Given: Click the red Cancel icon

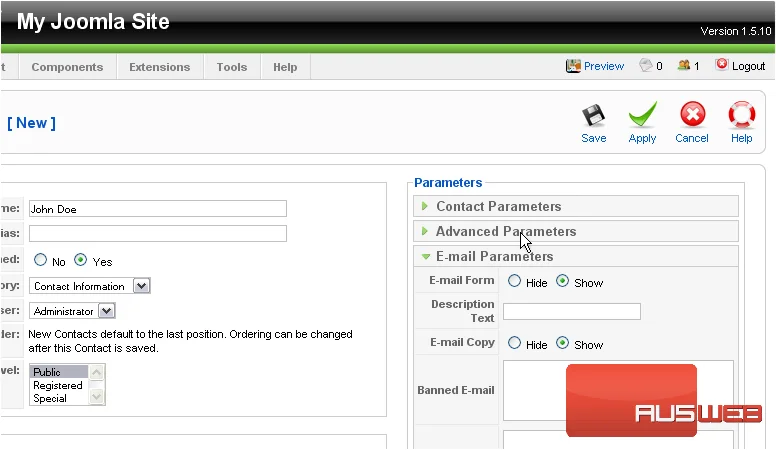Looking at the screenshot, I should tap(692, 114).
